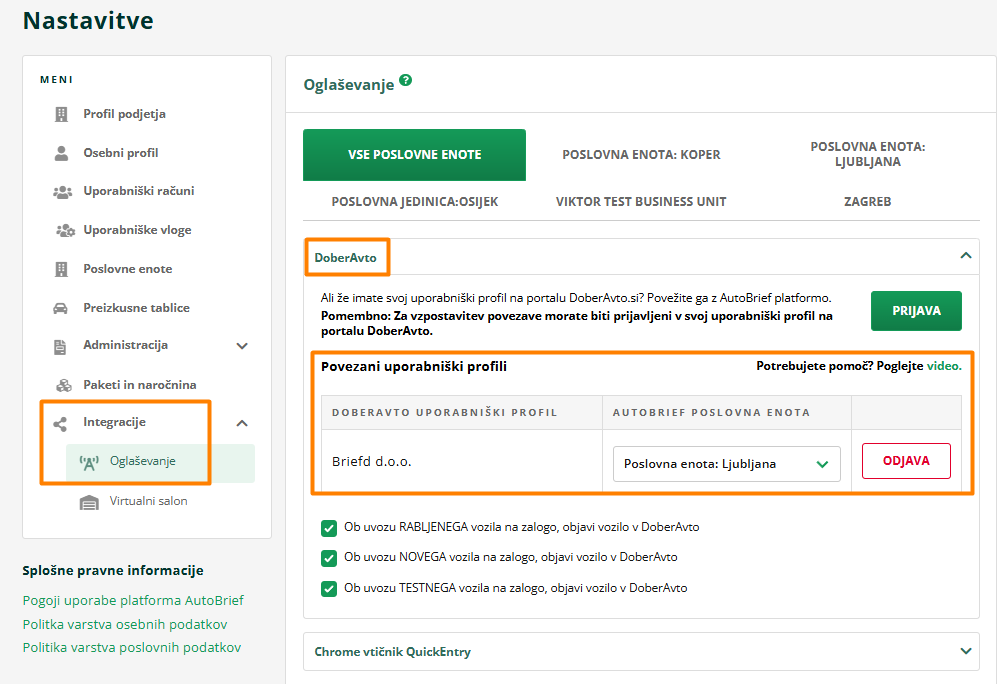Switch to POSLOVNA JEDINICA:OSIJEK tab

coord(415,202)
